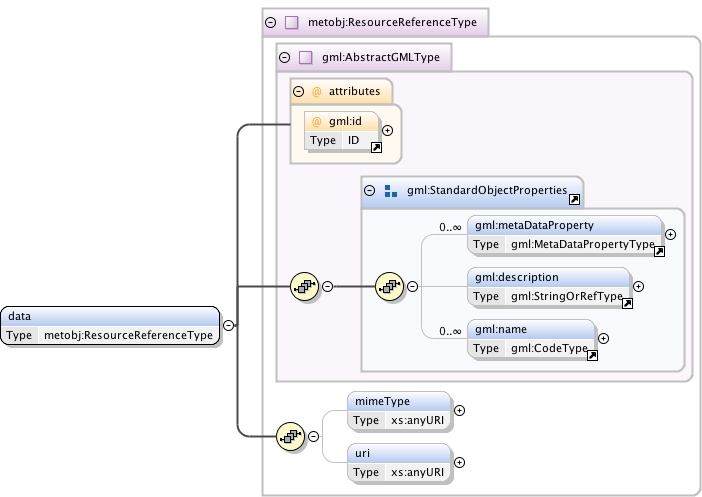Image resolution: width=702 pixels, height=497 pixels.
Task: Click sequence compositor icon inside StandardObjectProperties
Action: [x=390, y=287]
